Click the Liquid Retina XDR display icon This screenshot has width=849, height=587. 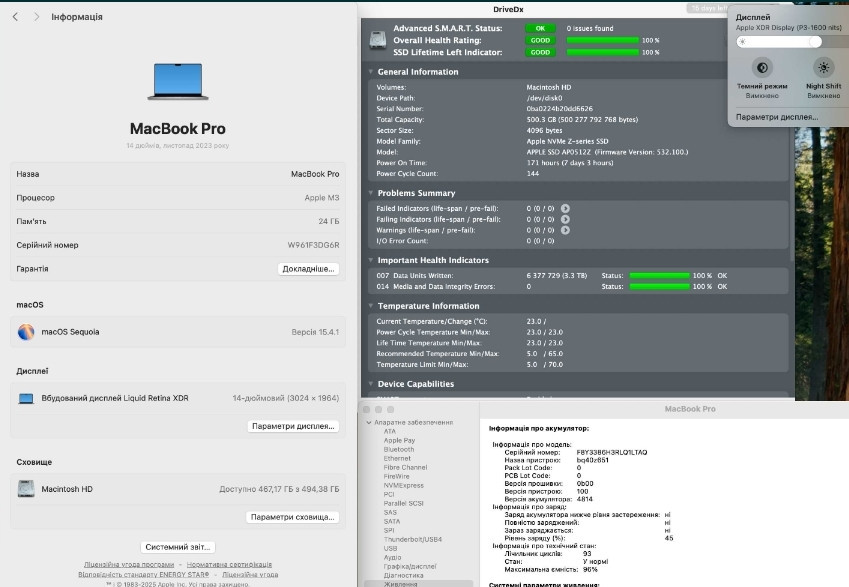(25, 397)
